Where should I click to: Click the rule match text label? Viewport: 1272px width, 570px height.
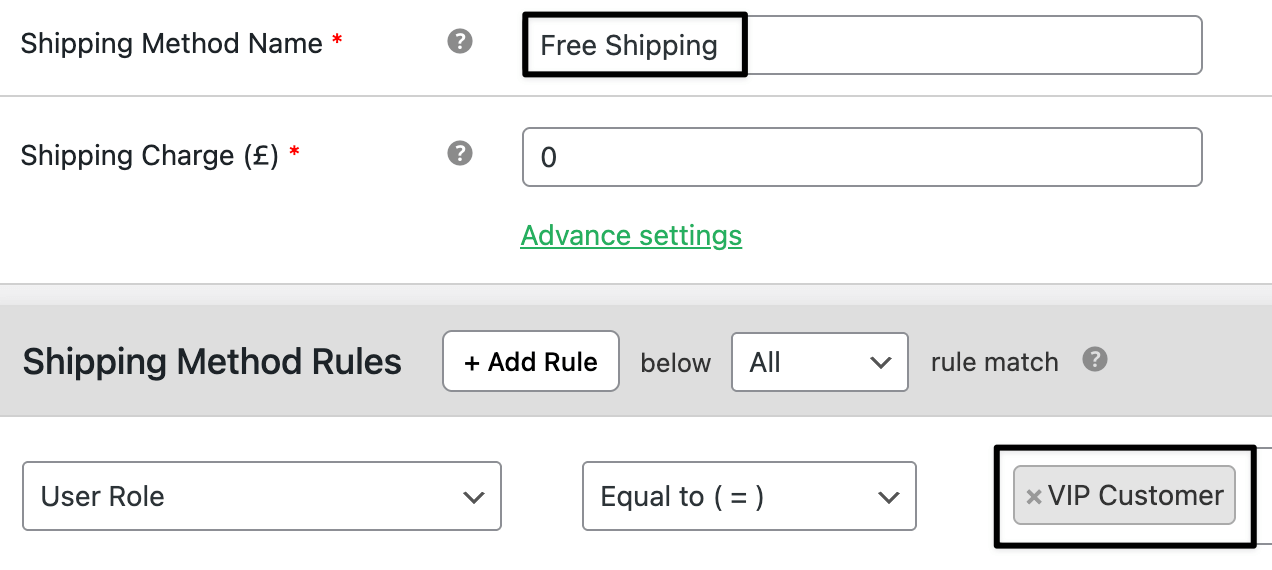point(994,362)
